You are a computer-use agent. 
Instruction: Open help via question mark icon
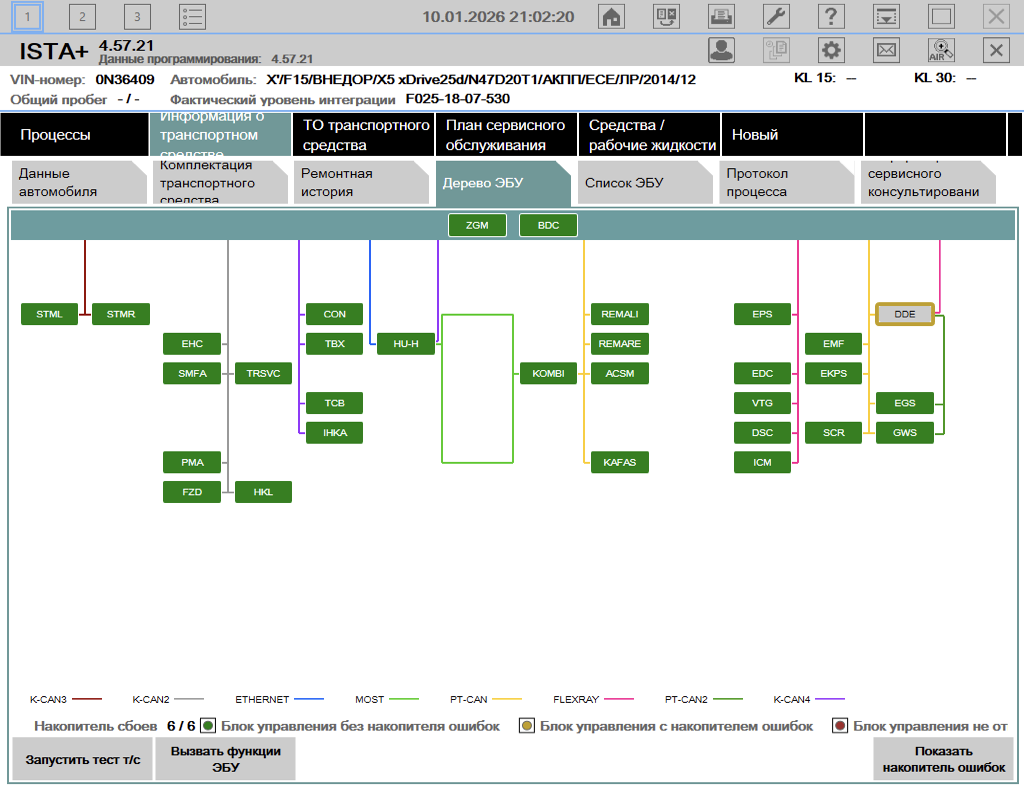coord(831,16)
